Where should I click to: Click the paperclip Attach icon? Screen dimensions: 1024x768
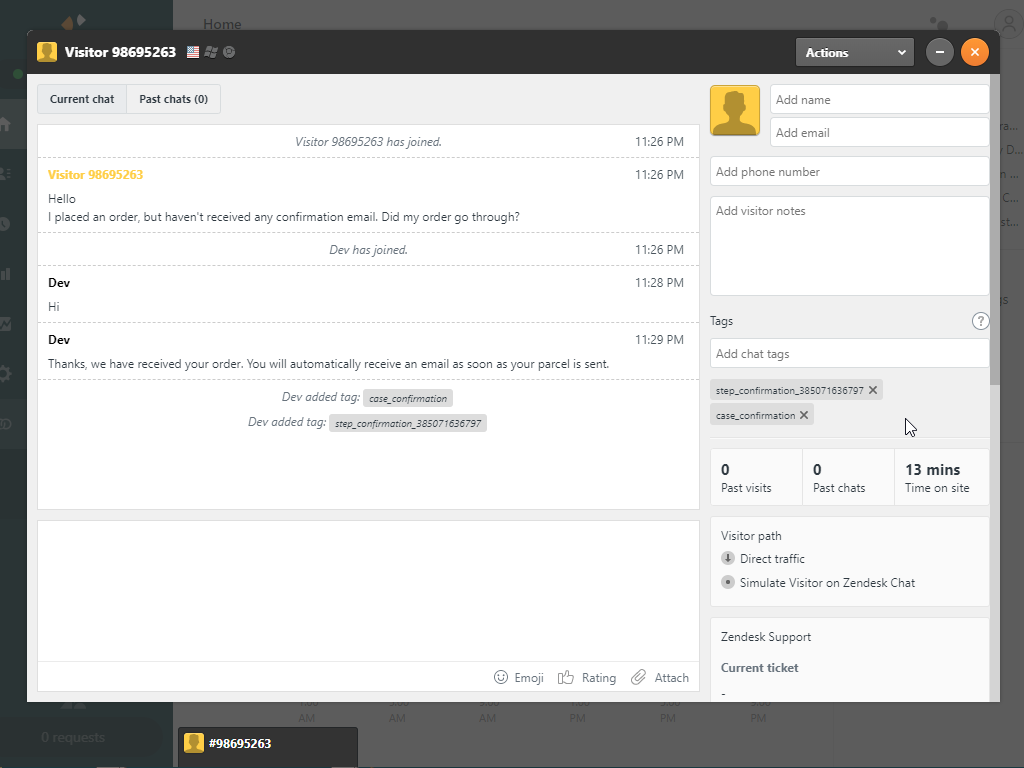[x=638, y=677]
